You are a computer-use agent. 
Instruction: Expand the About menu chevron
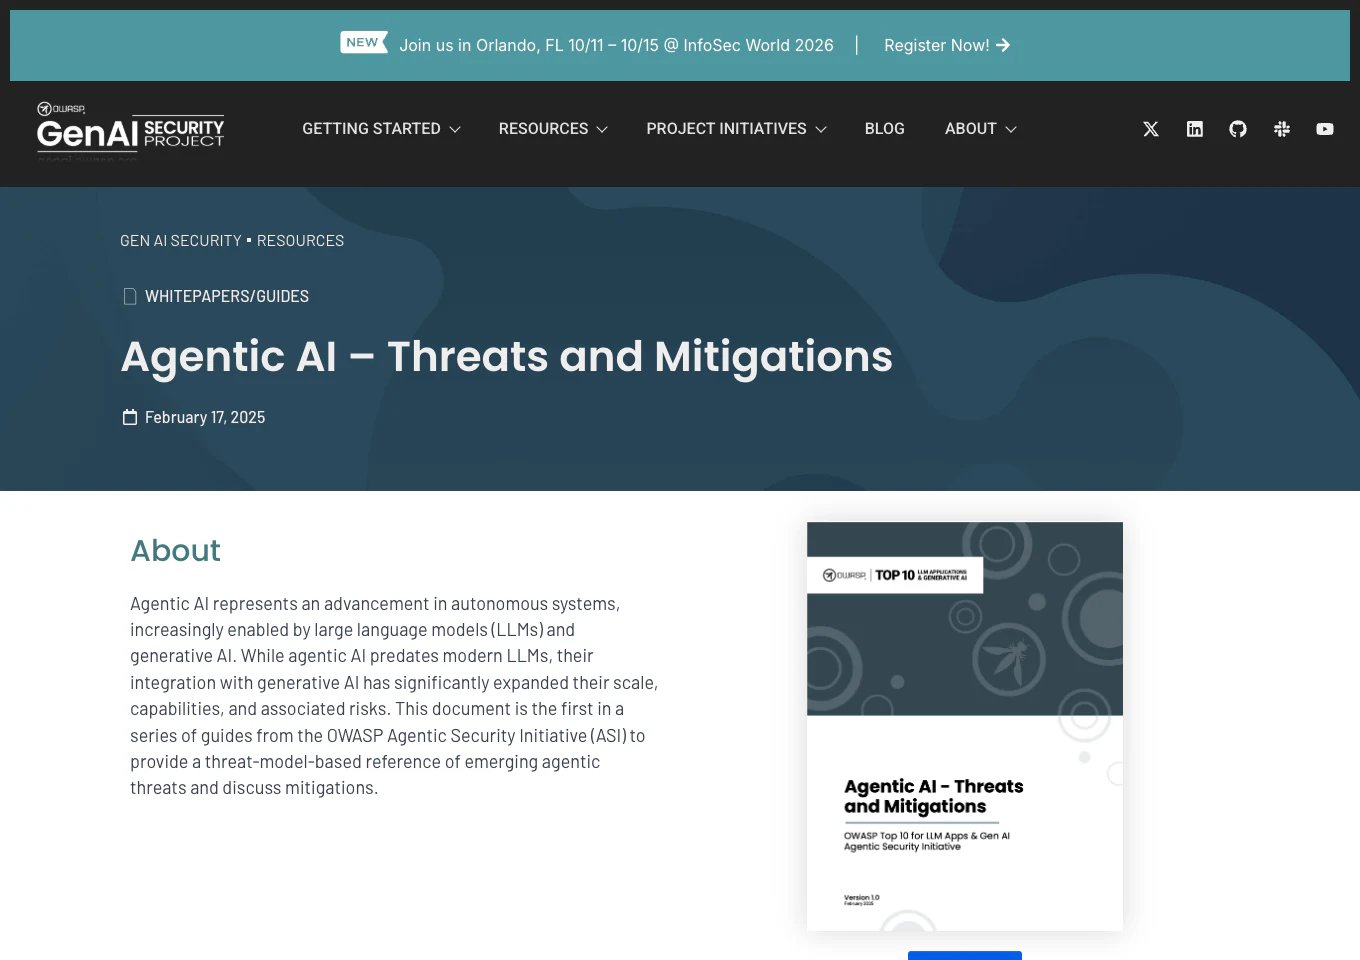(x=1011, y=129)
